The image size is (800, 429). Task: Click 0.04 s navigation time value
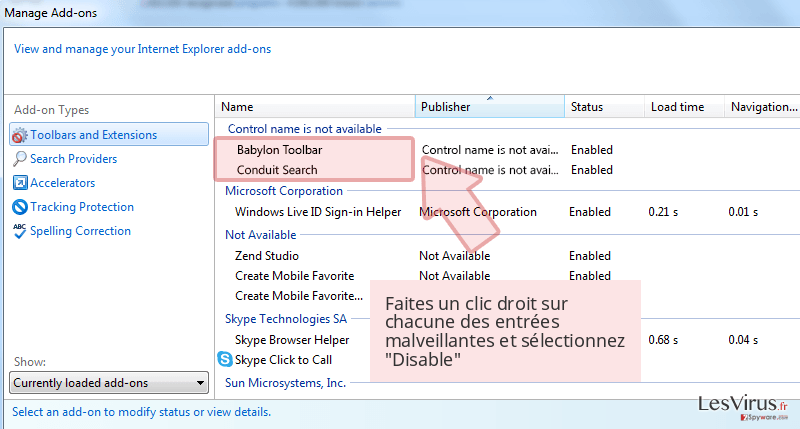coord(743,340)
